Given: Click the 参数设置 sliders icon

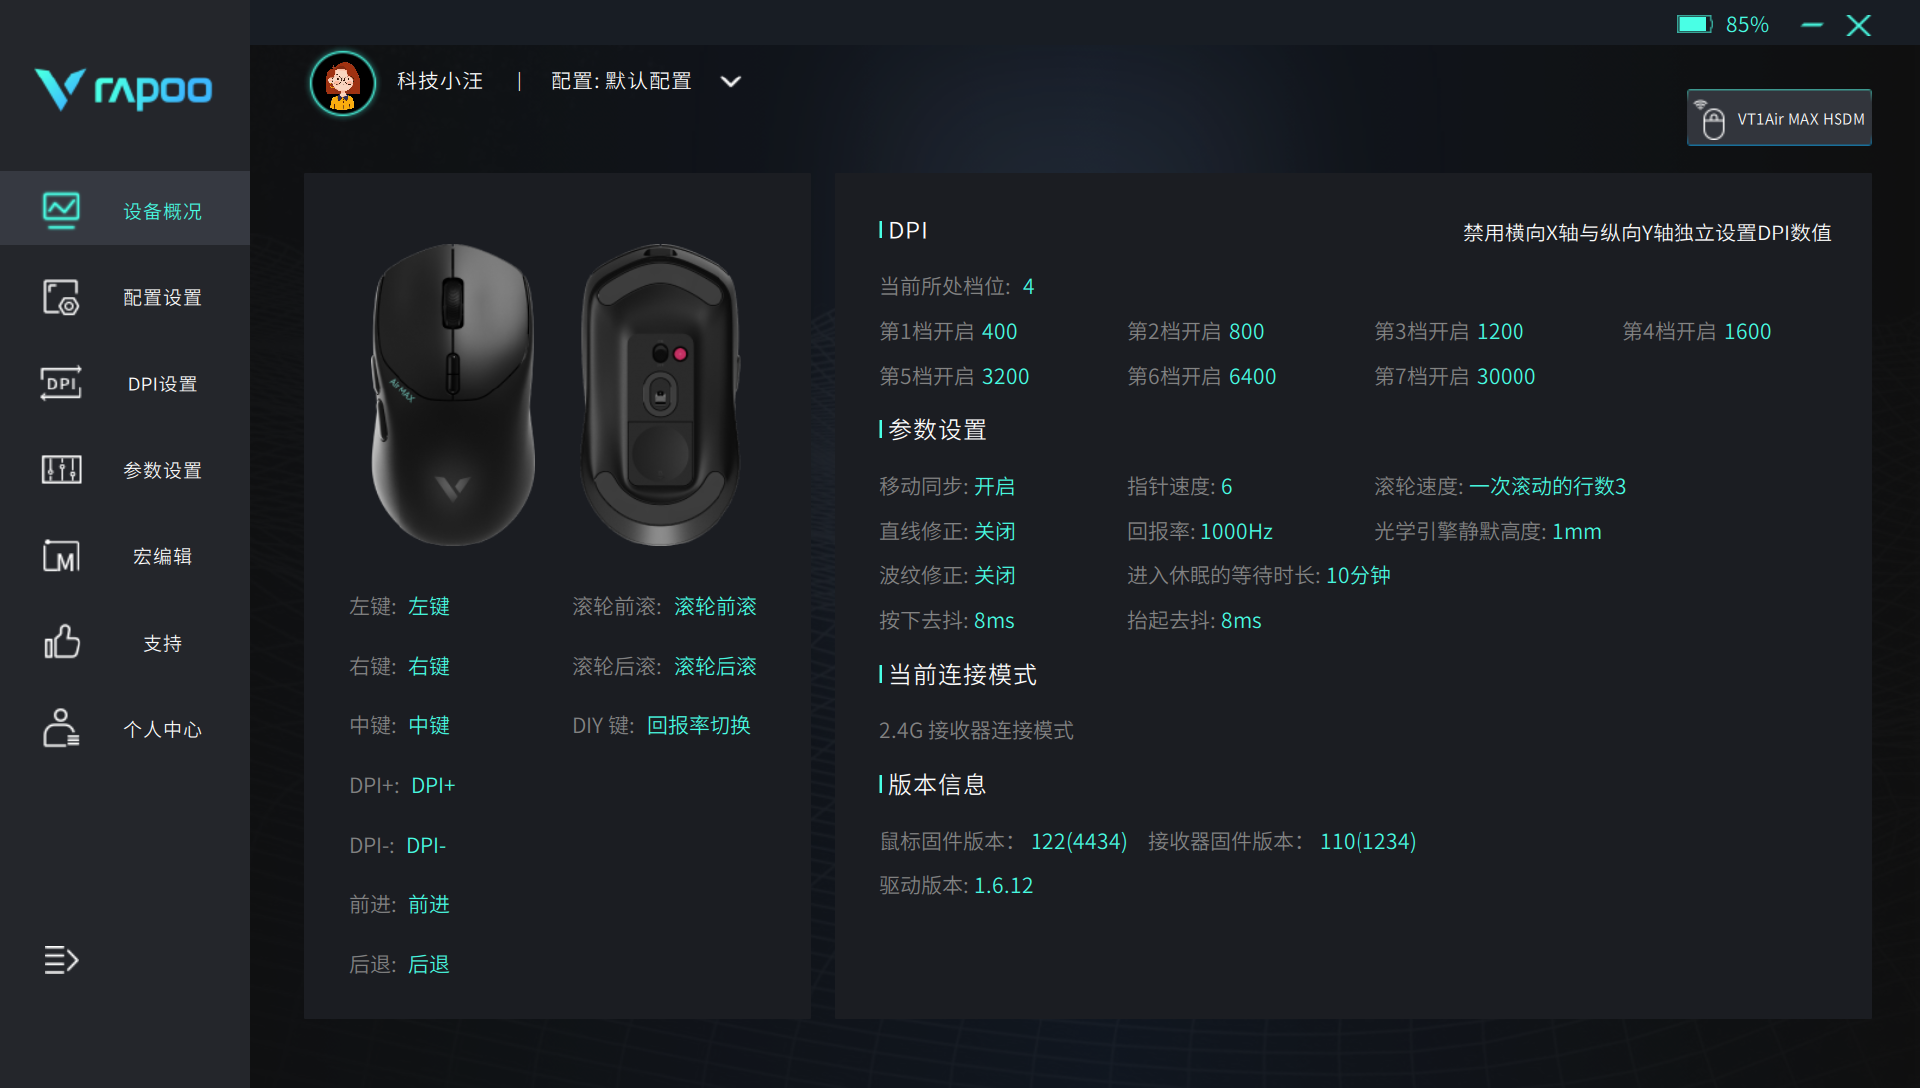Looking at the screenshot, I should click(x=61, y=469).
